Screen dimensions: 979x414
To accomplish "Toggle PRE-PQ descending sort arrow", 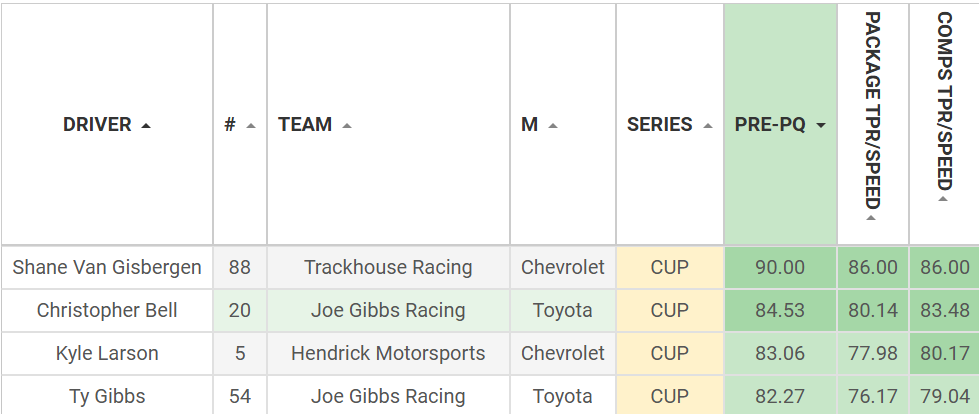I will coord(821,126).
